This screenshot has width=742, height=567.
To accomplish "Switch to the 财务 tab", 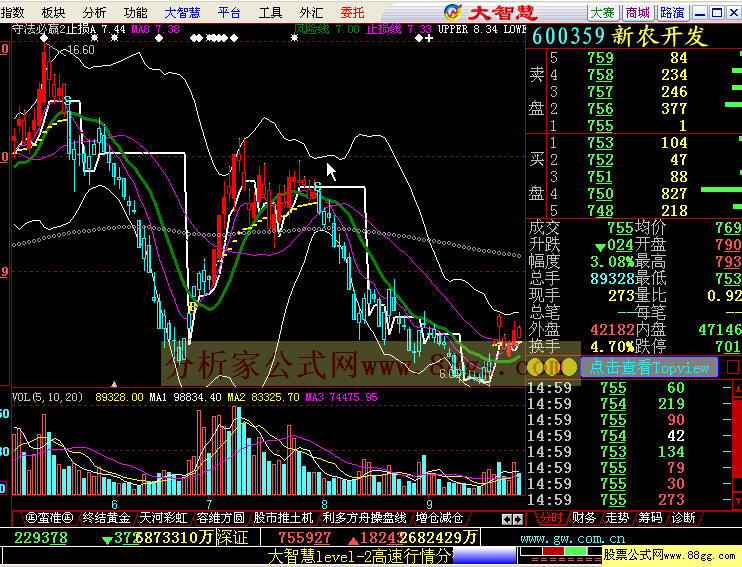I will tap(584, 518).
